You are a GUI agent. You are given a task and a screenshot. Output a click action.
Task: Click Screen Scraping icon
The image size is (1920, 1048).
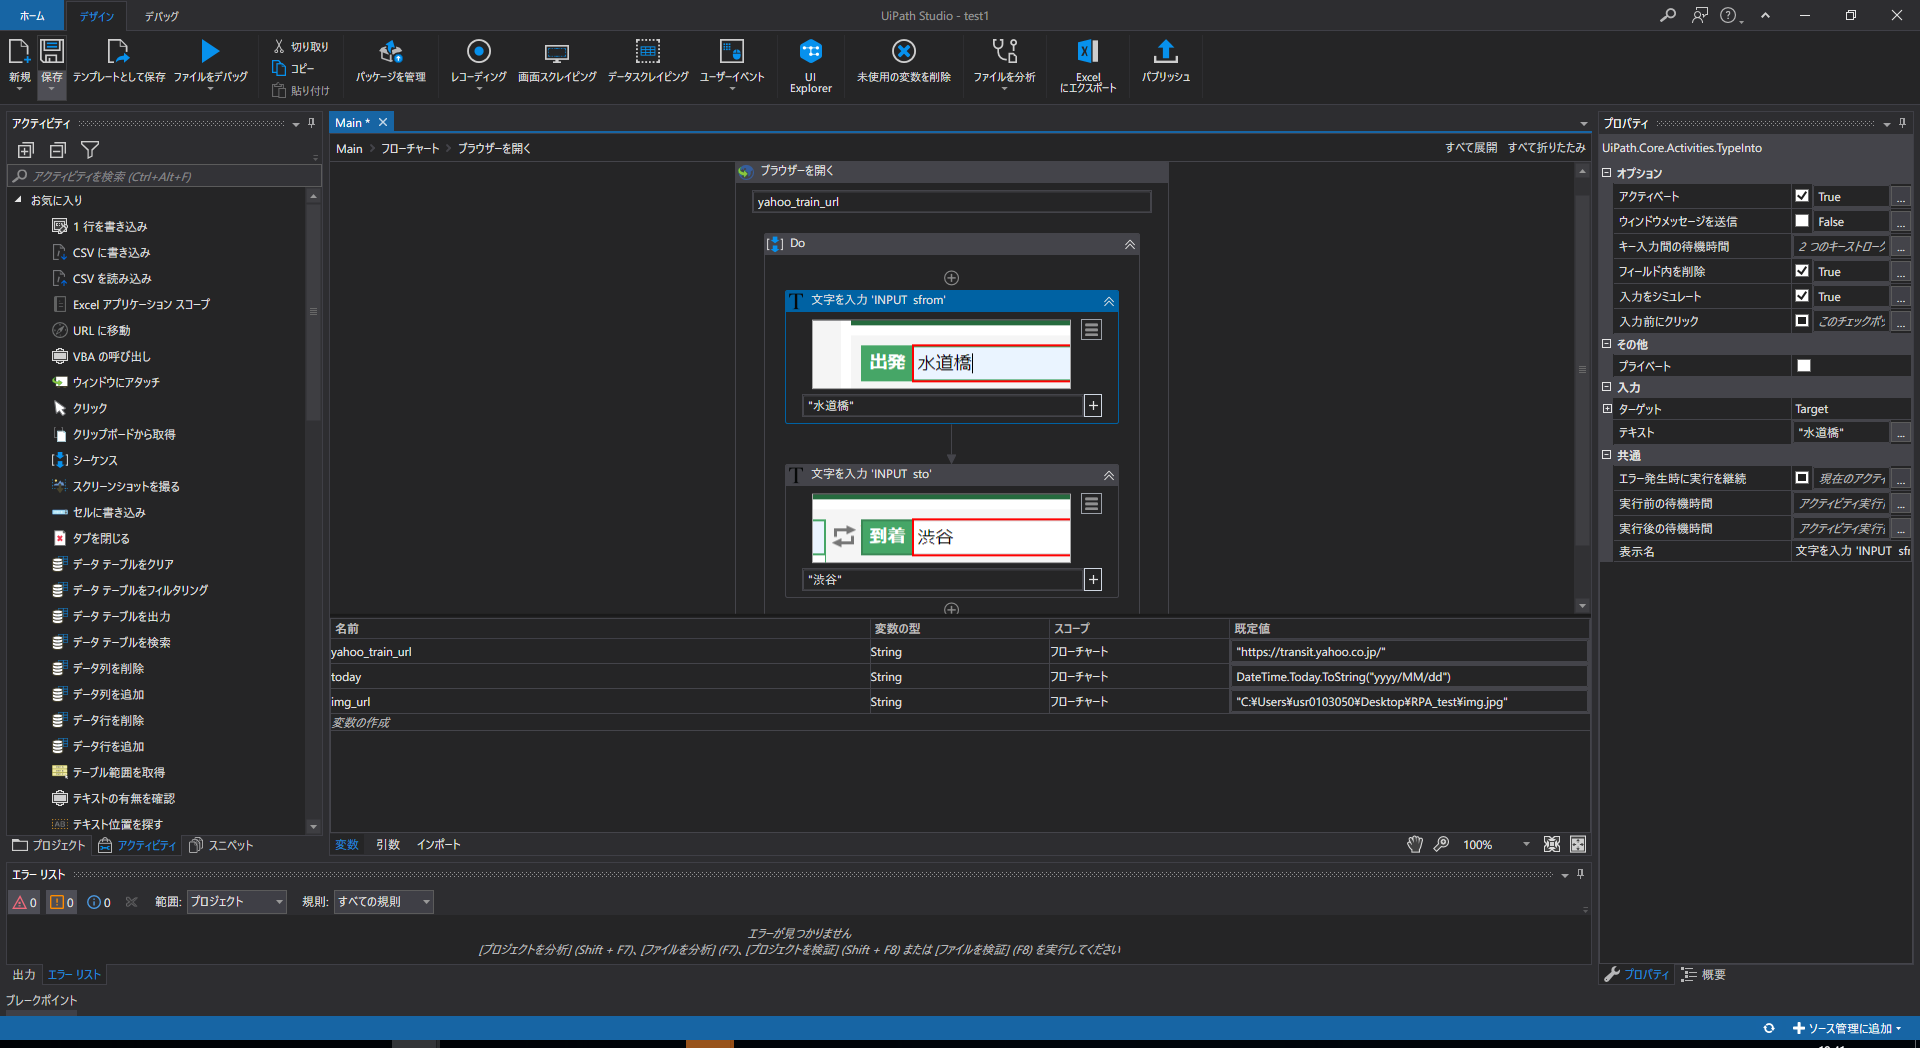[x=557, y=52]
